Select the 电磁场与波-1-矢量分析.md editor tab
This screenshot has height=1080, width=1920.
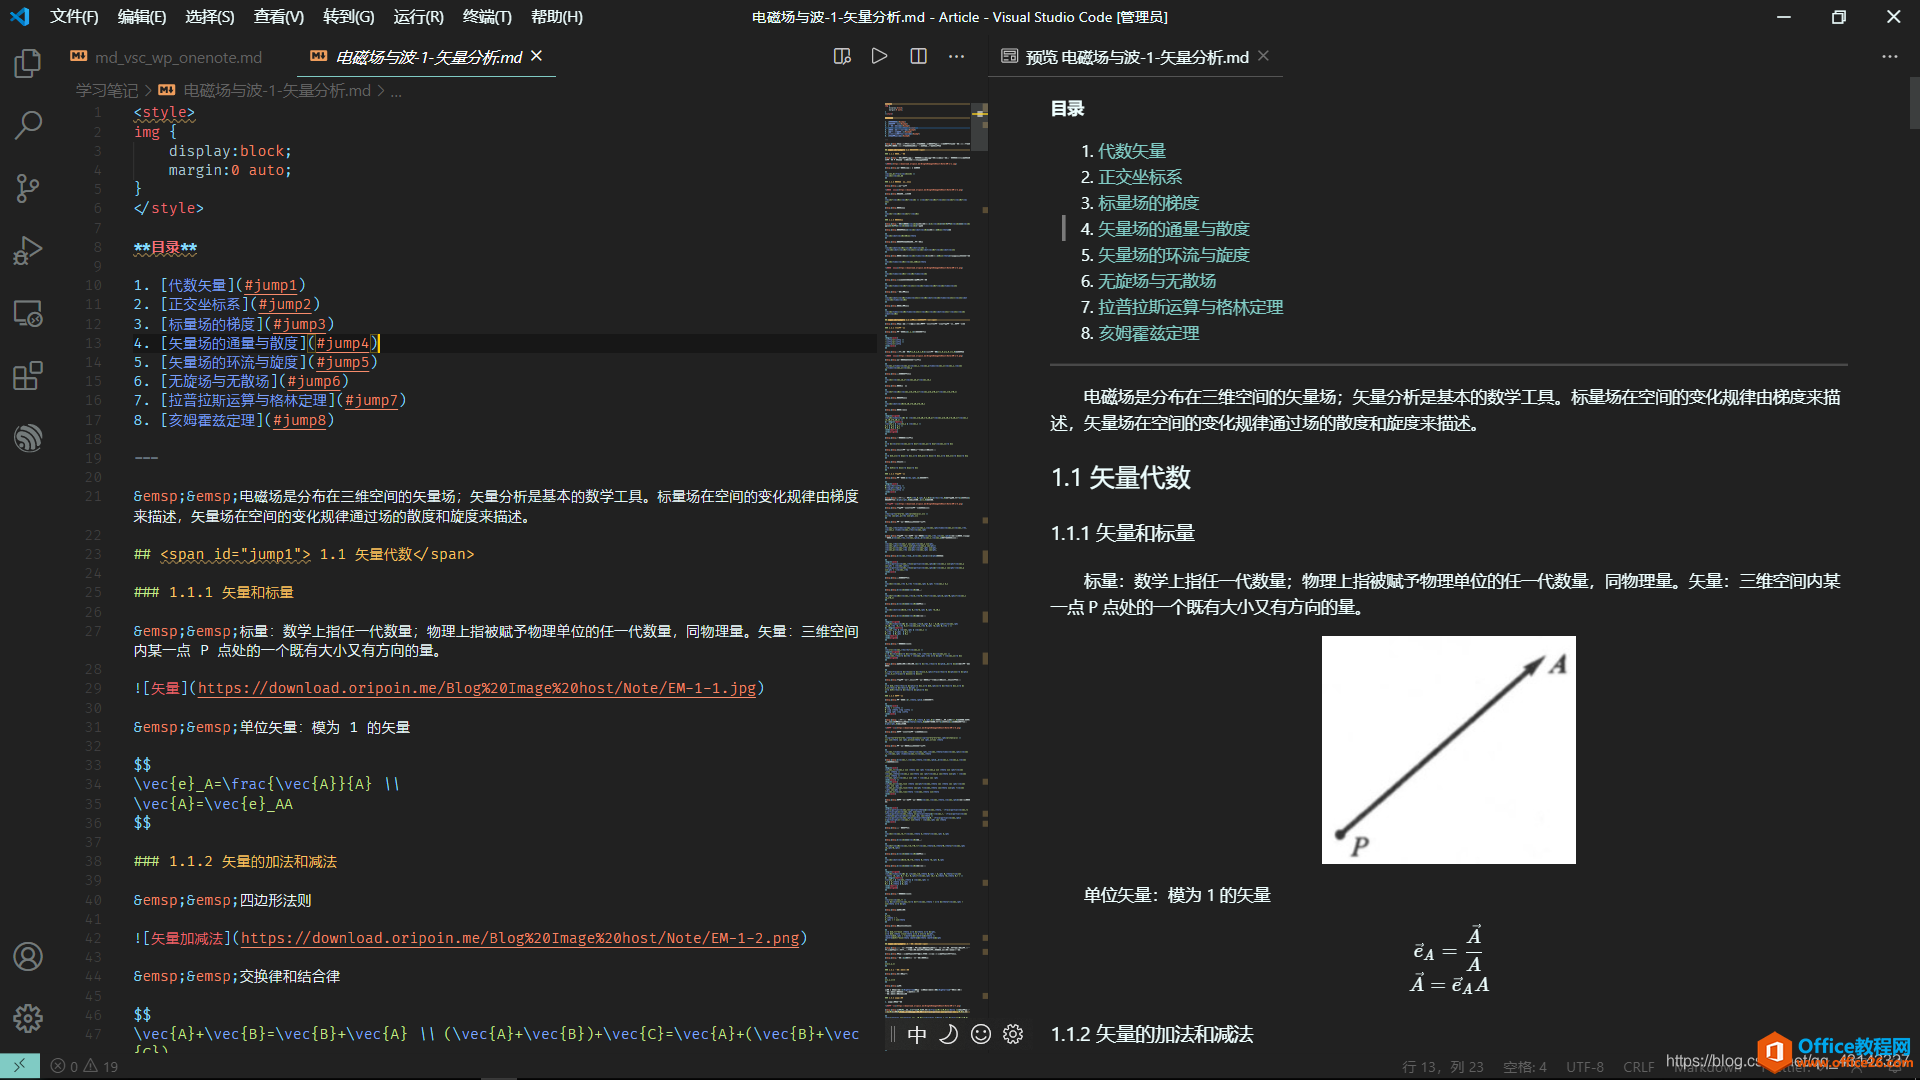[x=428, y=57]
